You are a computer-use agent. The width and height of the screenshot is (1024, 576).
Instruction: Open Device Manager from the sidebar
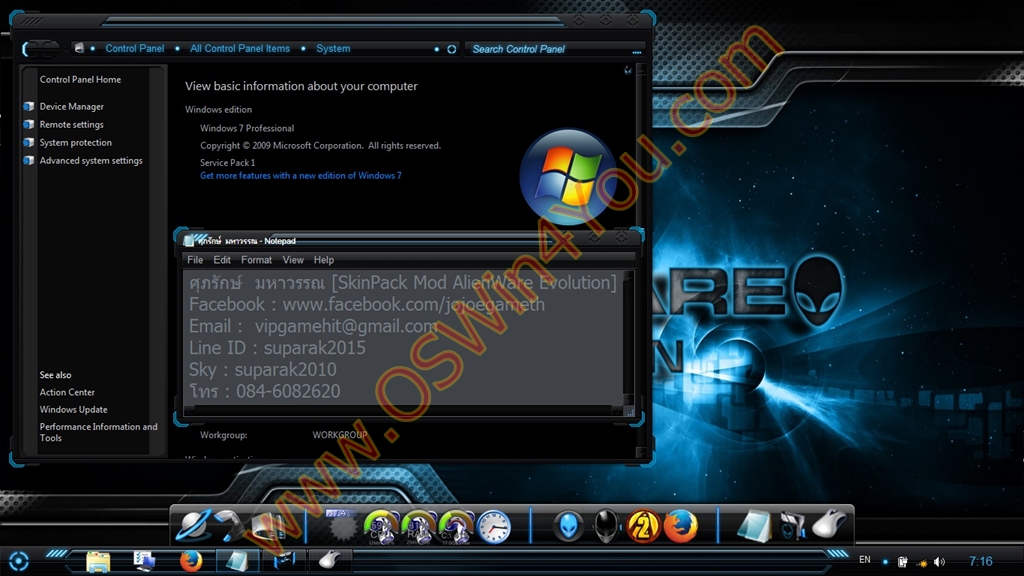pos(71,106)
